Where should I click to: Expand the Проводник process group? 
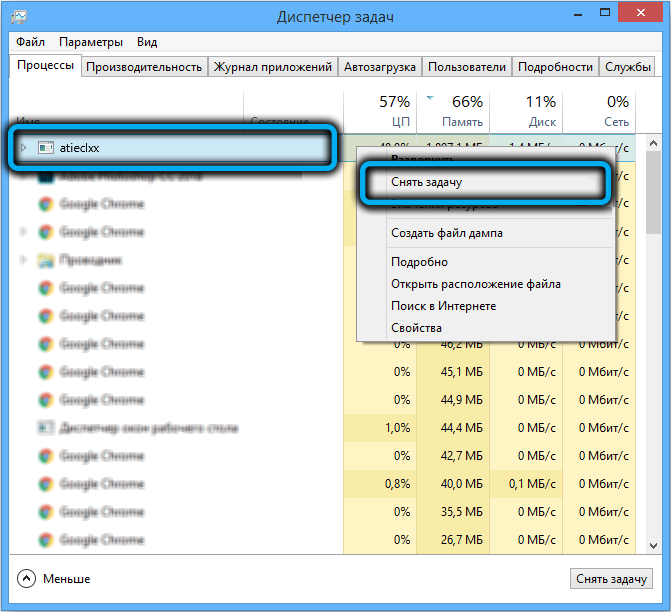pyautogui.click(x=24, y=260)
